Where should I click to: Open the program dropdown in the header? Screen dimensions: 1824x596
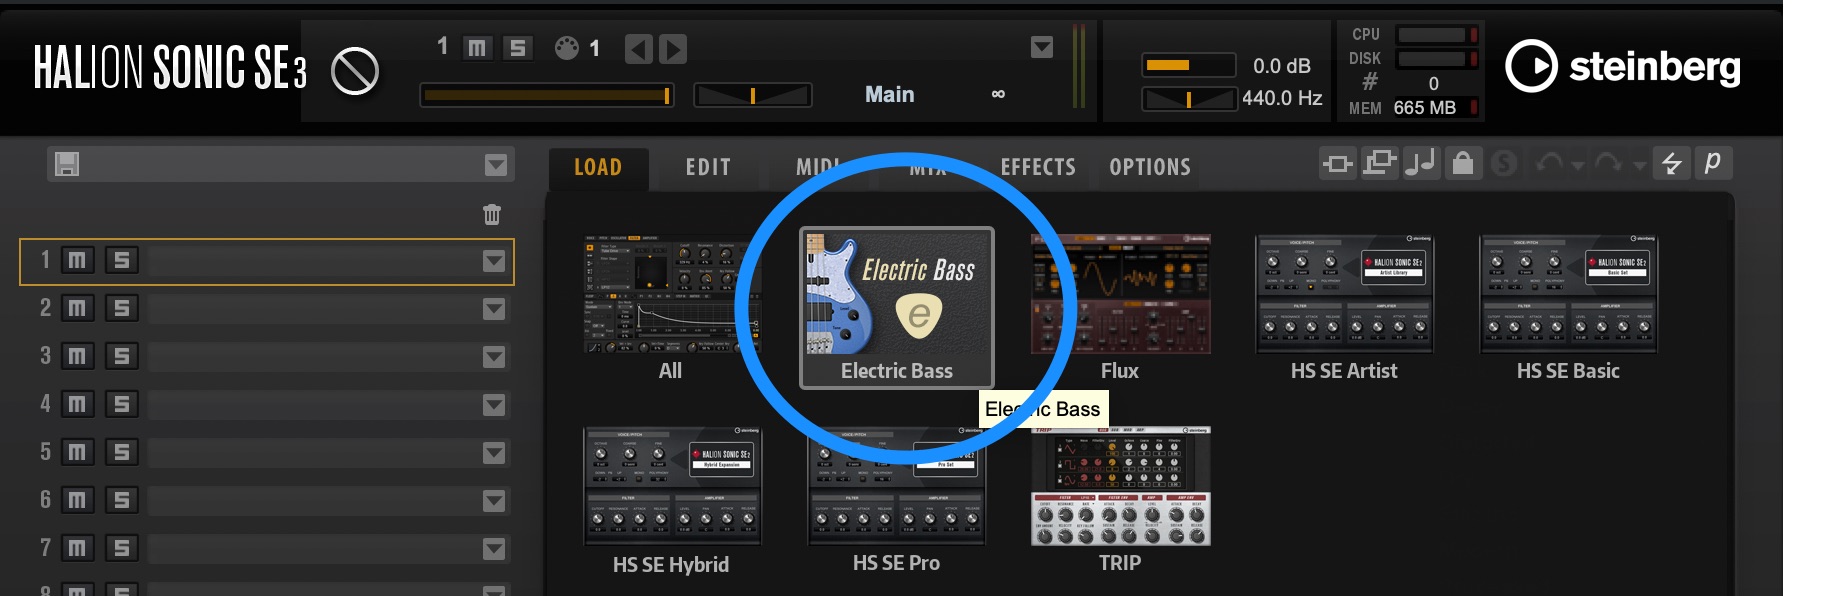1042,48
